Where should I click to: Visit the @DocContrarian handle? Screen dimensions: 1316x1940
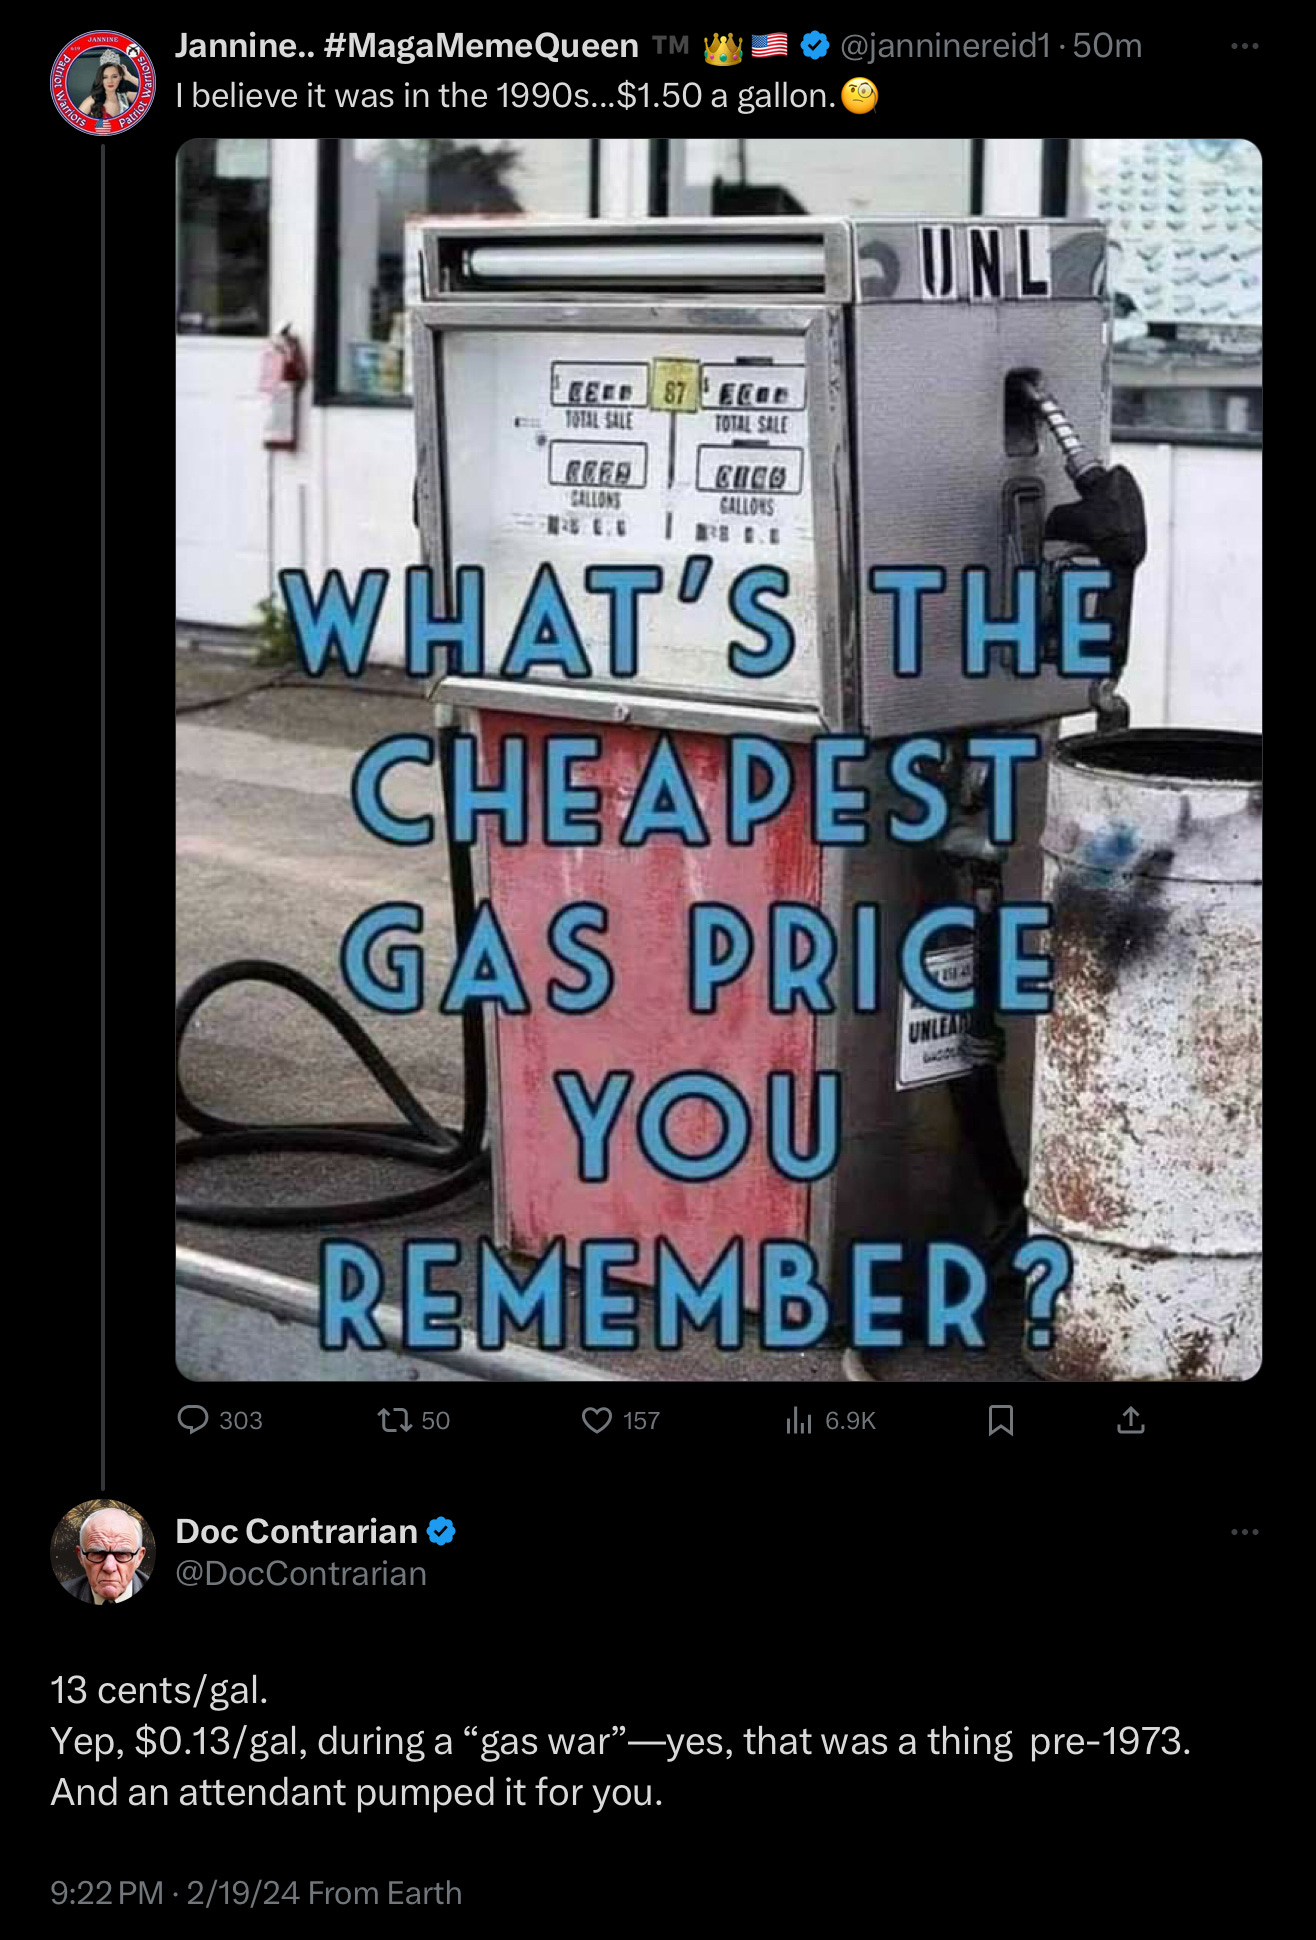coord(301,1574)
